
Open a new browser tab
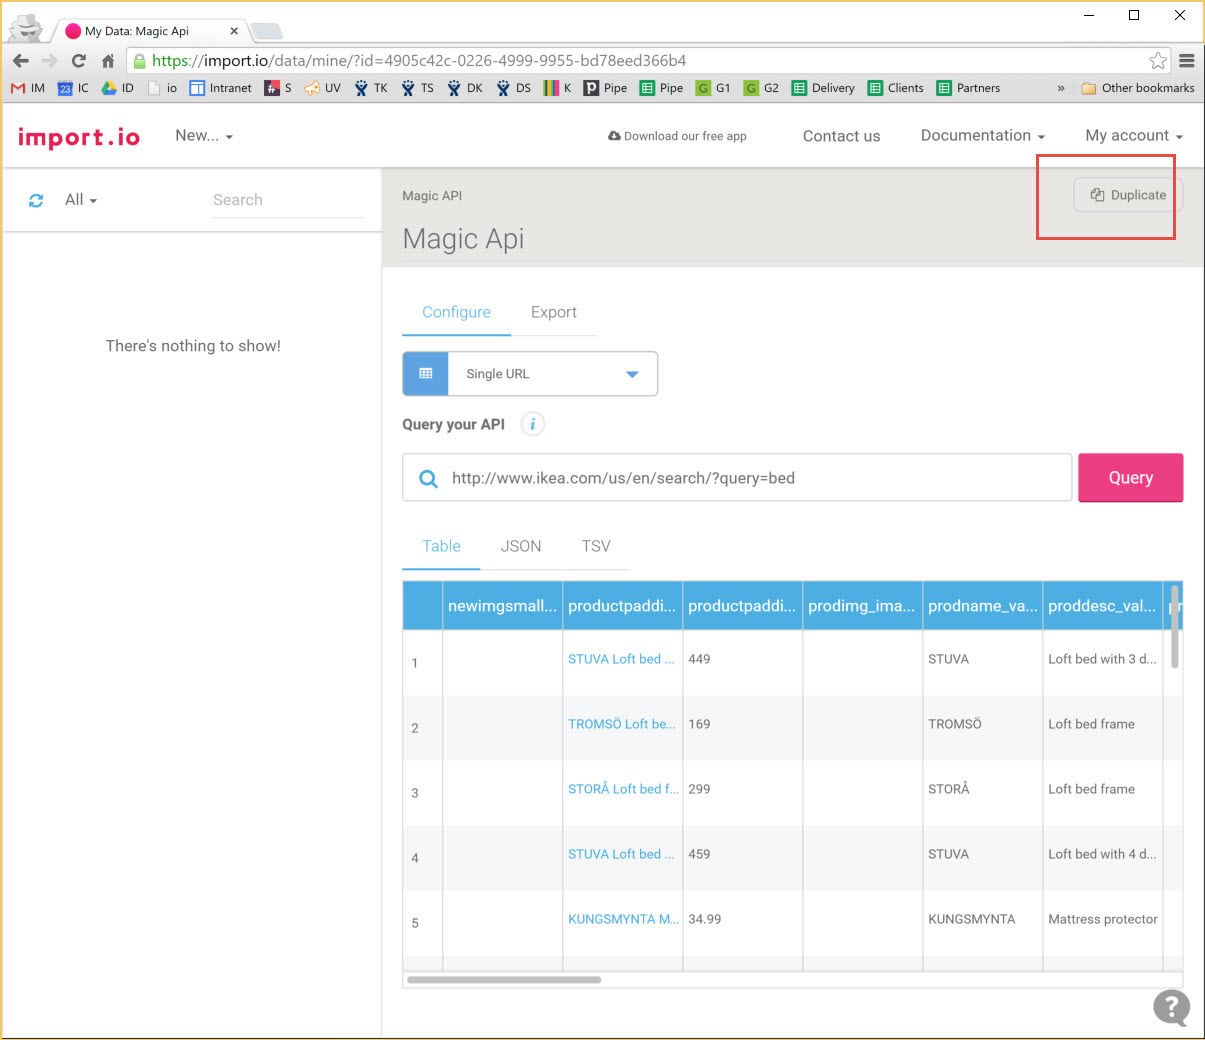pyautogui.click(x=266, y=32)
